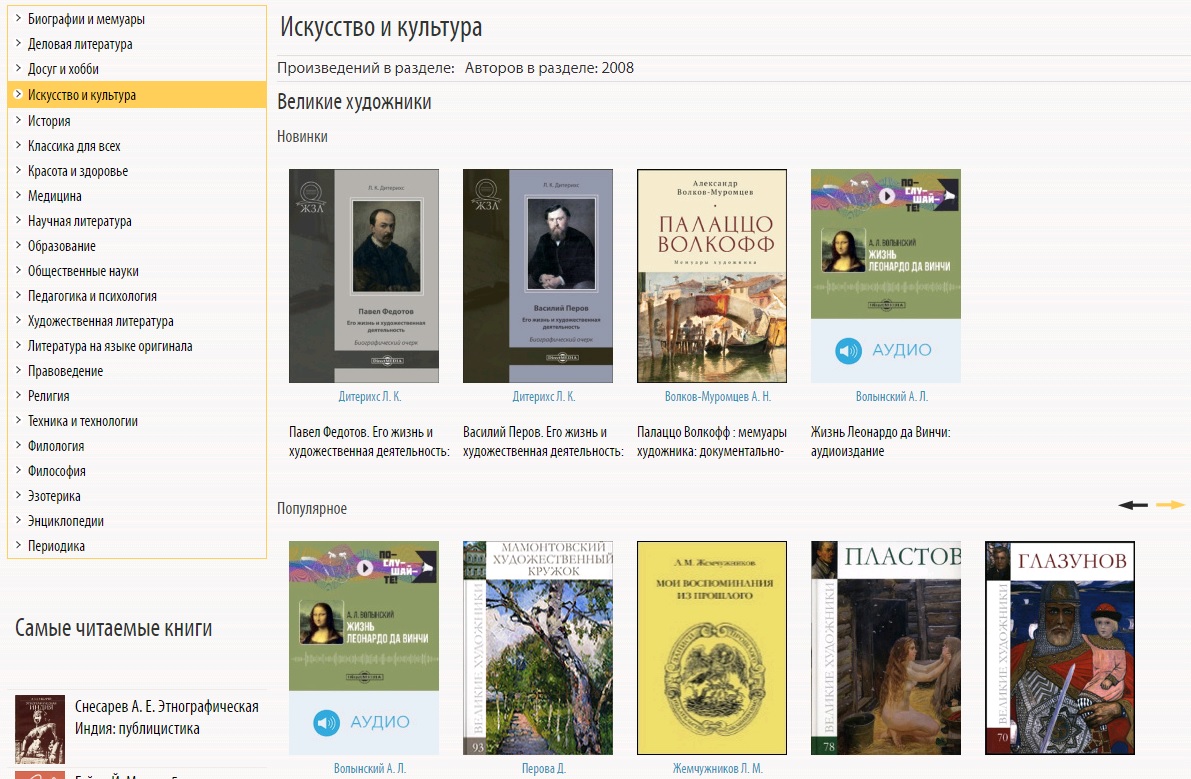Open author link Волков-Муромцев А. Н.
1191x779 pixels.
pyautogui.click(x=718, y=396)
